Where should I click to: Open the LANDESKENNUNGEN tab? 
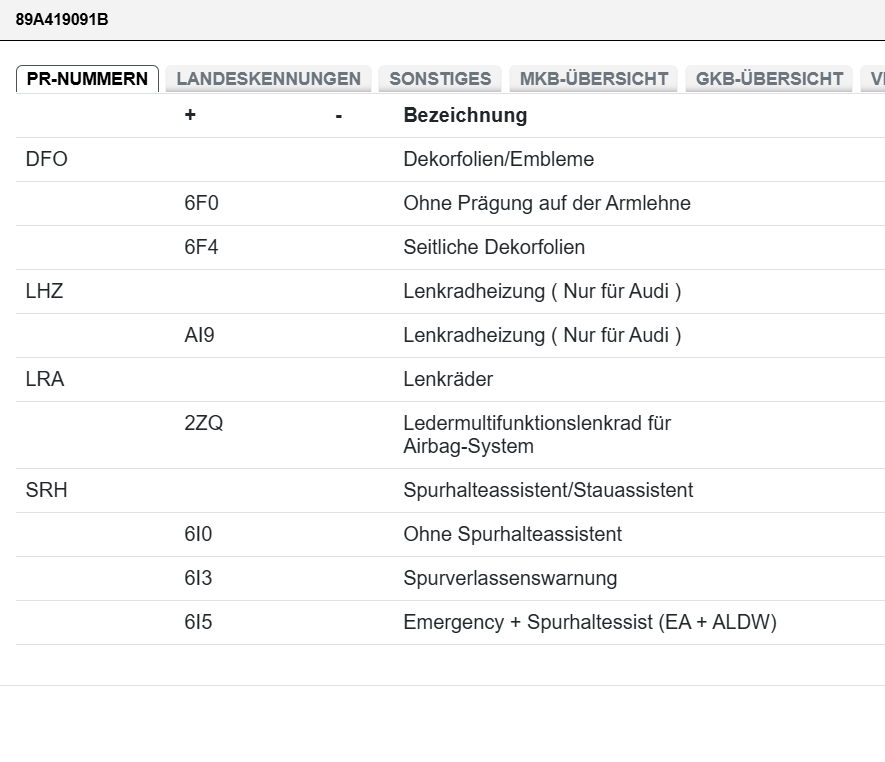[268, 79]
